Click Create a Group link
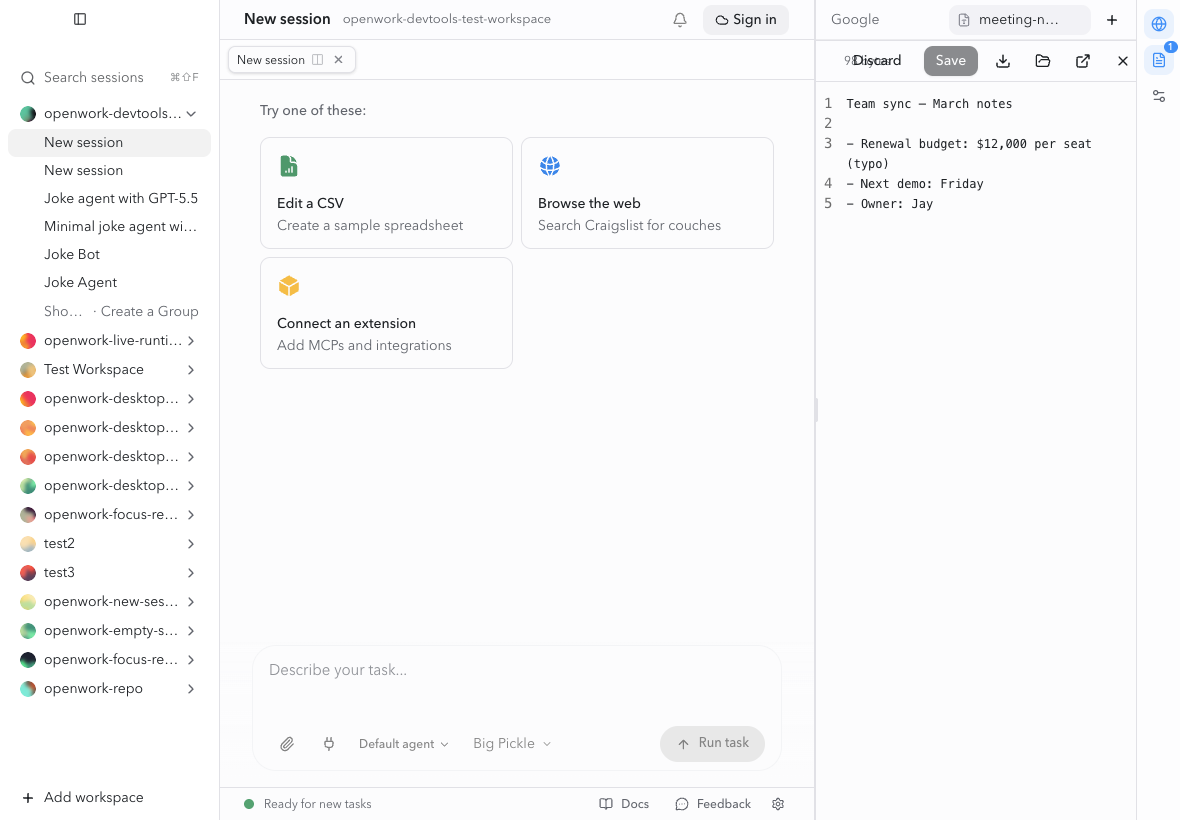This screenshot has width=1180, height=820. (150, 311)
